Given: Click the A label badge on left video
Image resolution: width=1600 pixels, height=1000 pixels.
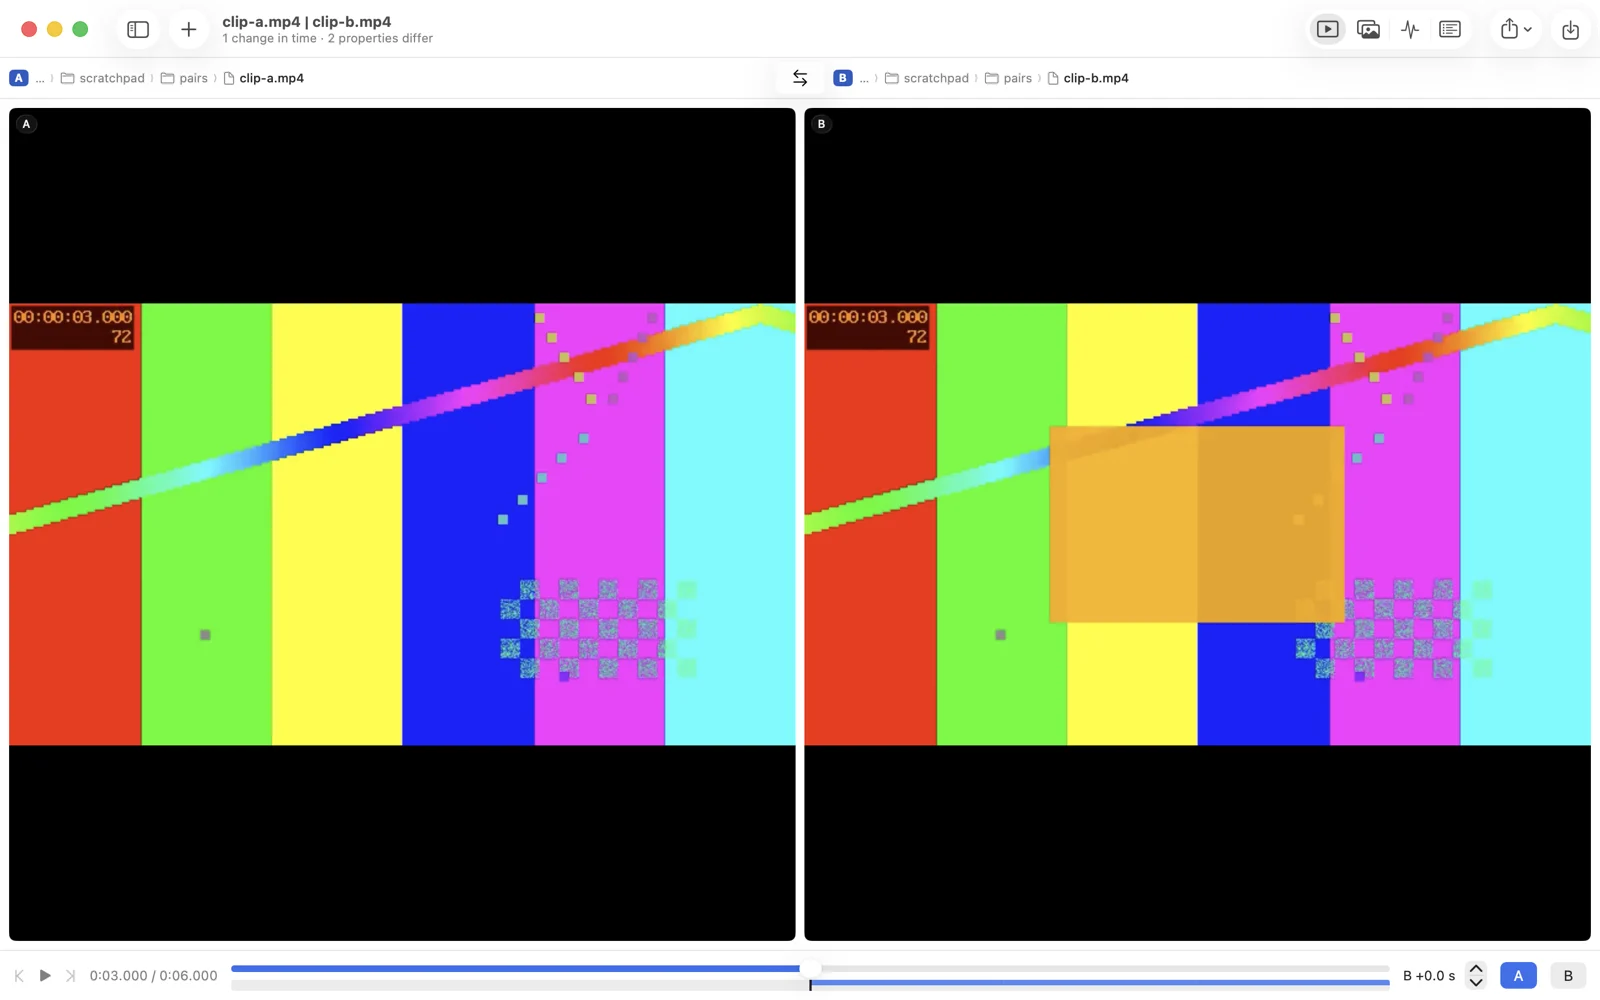Looking at the screenshot, I should [x=26, y=124].
